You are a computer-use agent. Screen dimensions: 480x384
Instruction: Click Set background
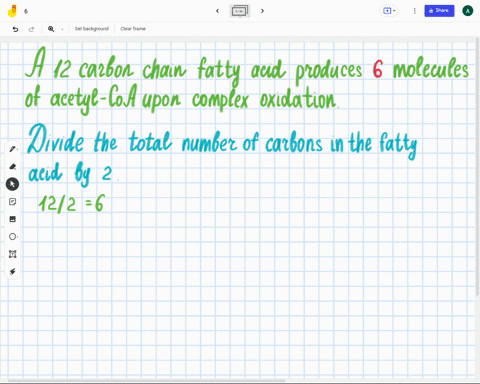click(92, 29)
